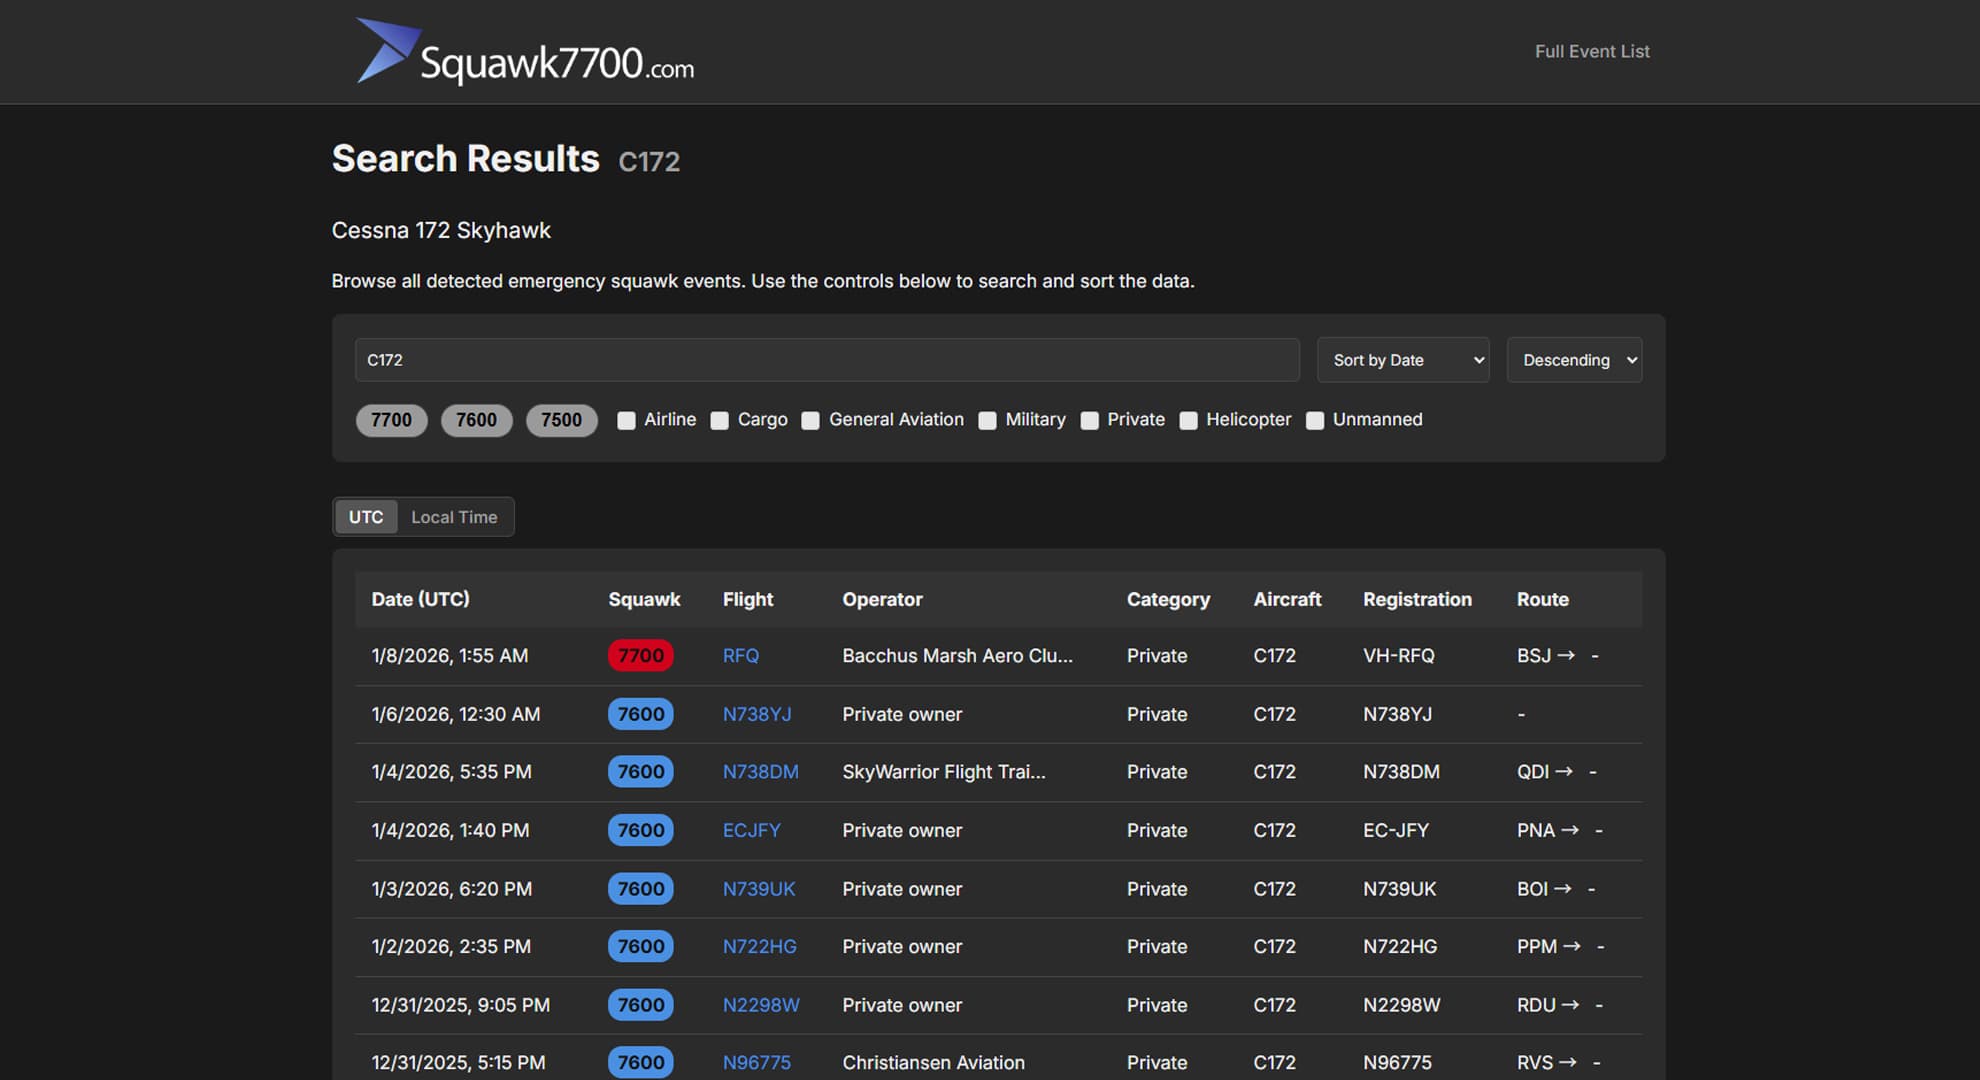Toggle the 7600 squawk filter pill

tap(476, 420)
